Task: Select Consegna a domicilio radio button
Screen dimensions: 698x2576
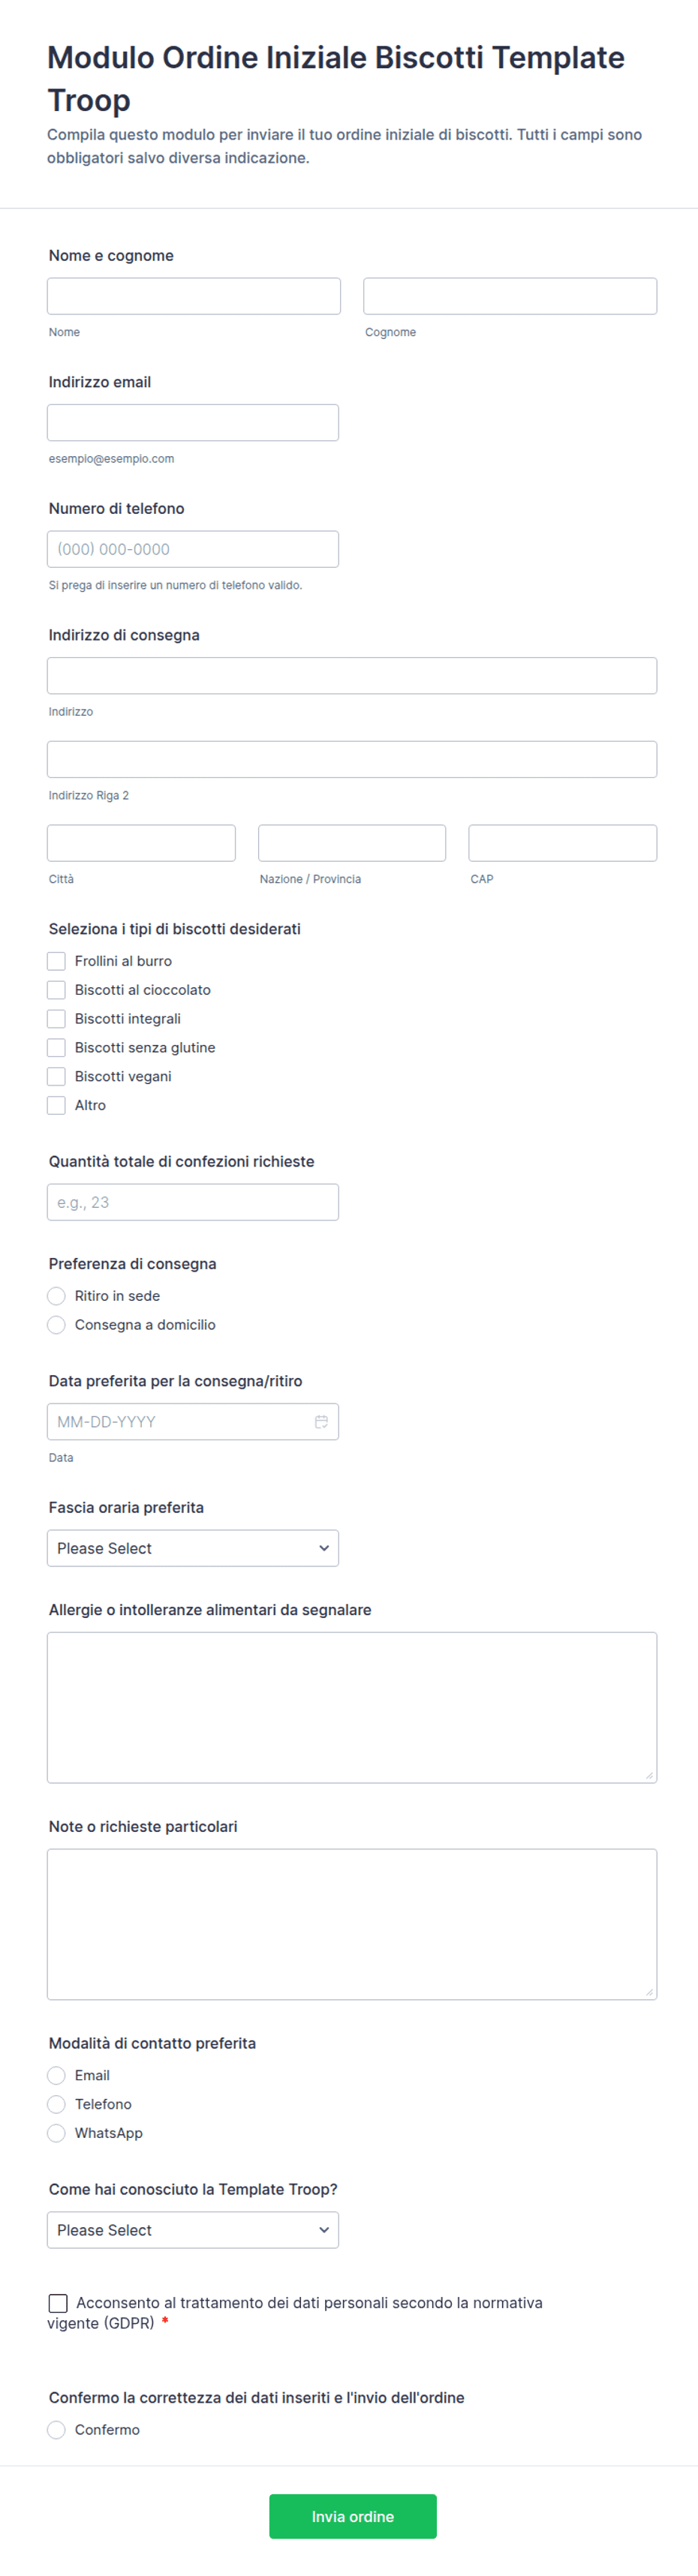Action: [56, 1325]
